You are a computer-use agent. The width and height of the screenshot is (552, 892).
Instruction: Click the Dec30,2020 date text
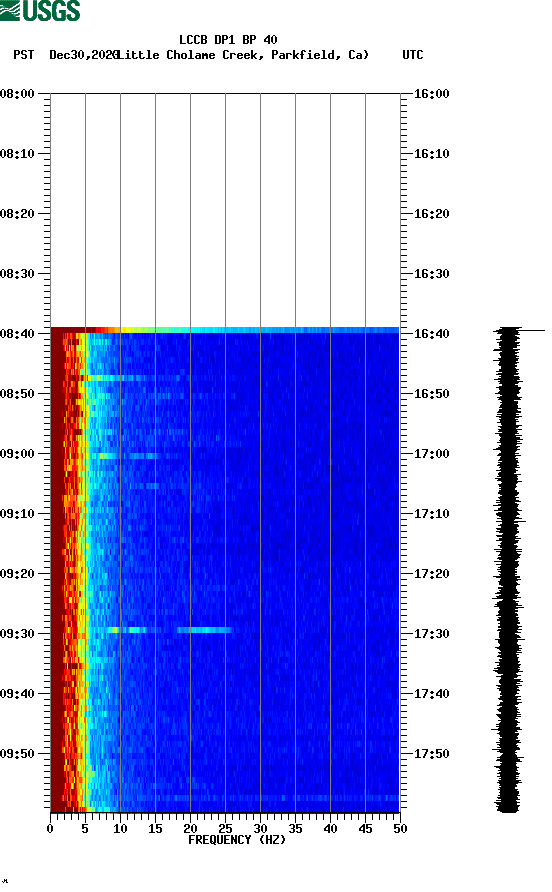pos(84,55)
